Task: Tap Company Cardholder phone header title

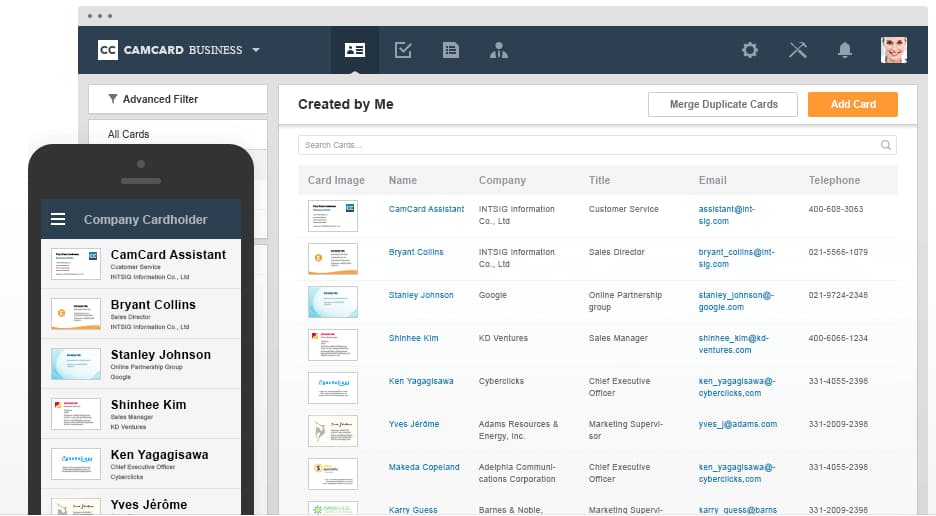Action: (x=146, y=220)
